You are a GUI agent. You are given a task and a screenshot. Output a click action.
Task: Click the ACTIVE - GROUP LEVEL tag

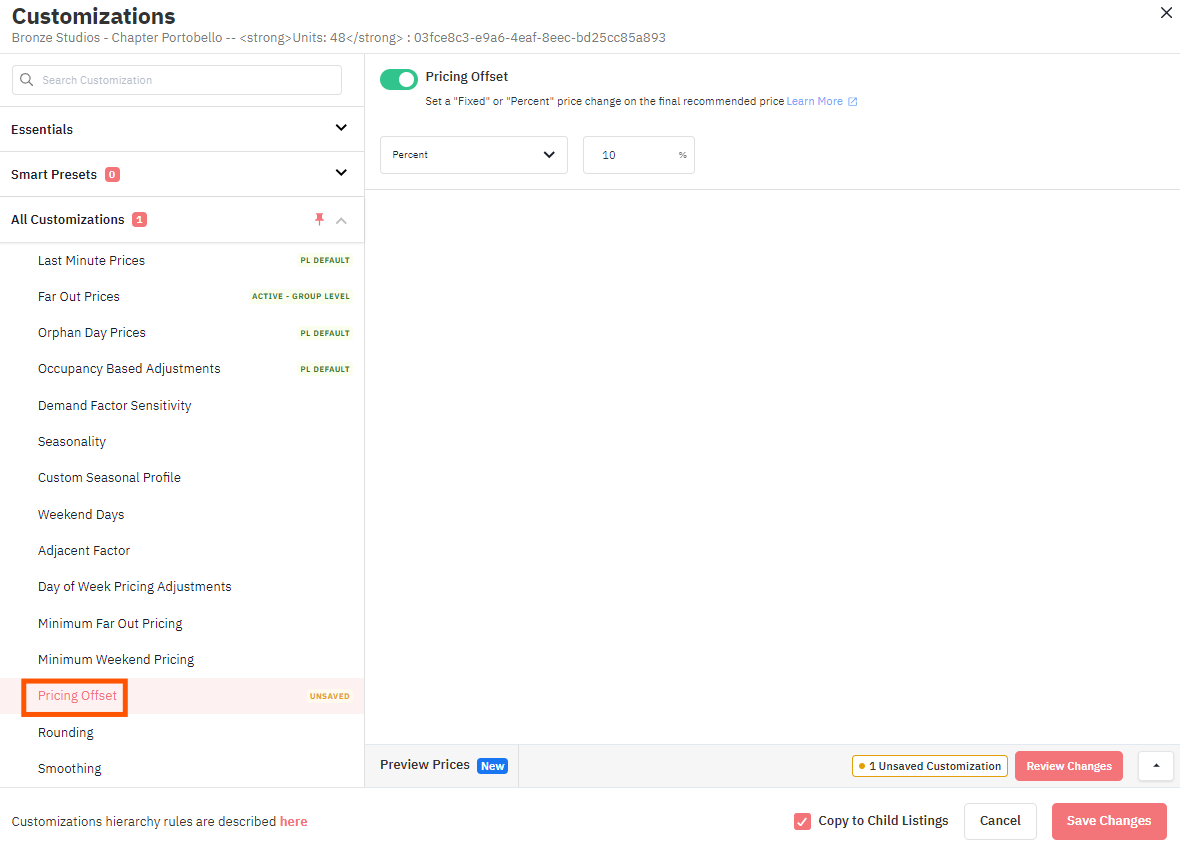click(301, 297)
